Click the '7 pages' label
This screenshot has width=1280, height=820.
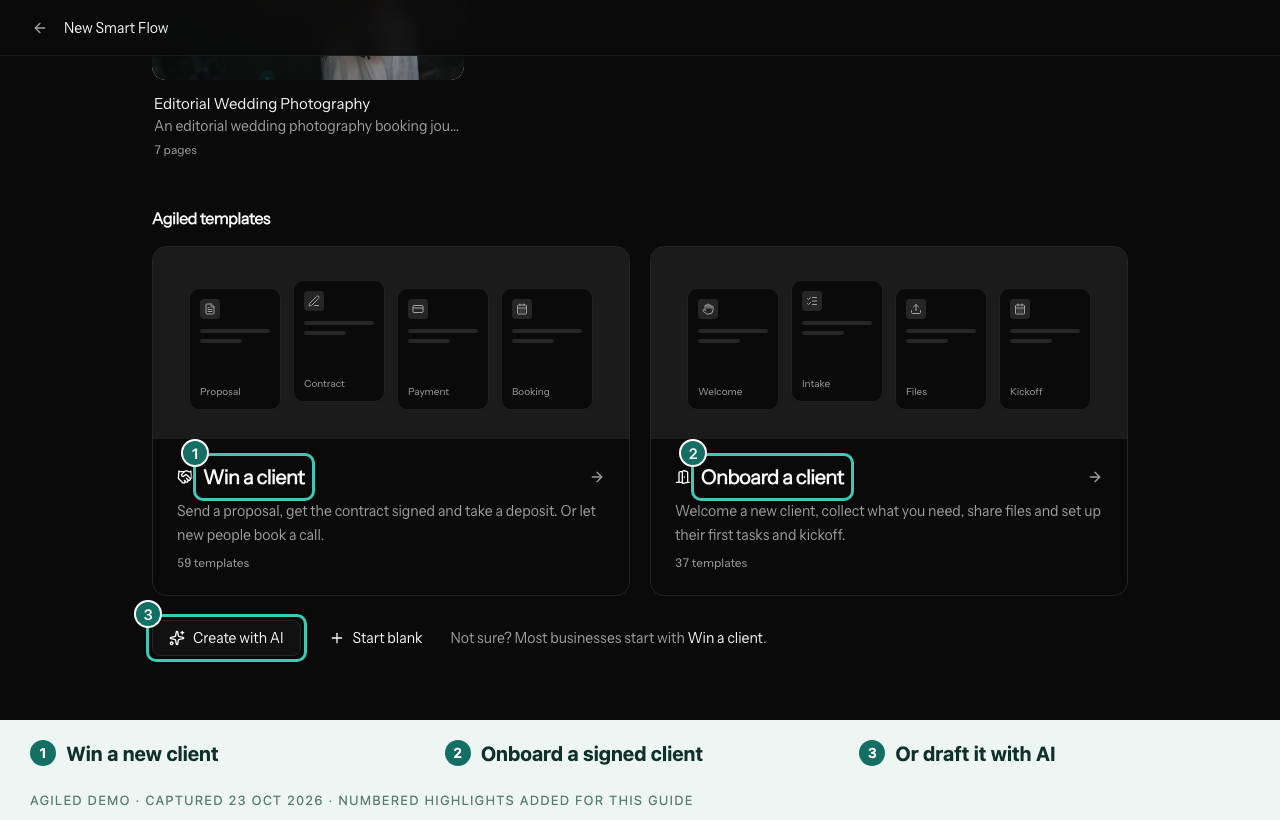click(175, 150)
